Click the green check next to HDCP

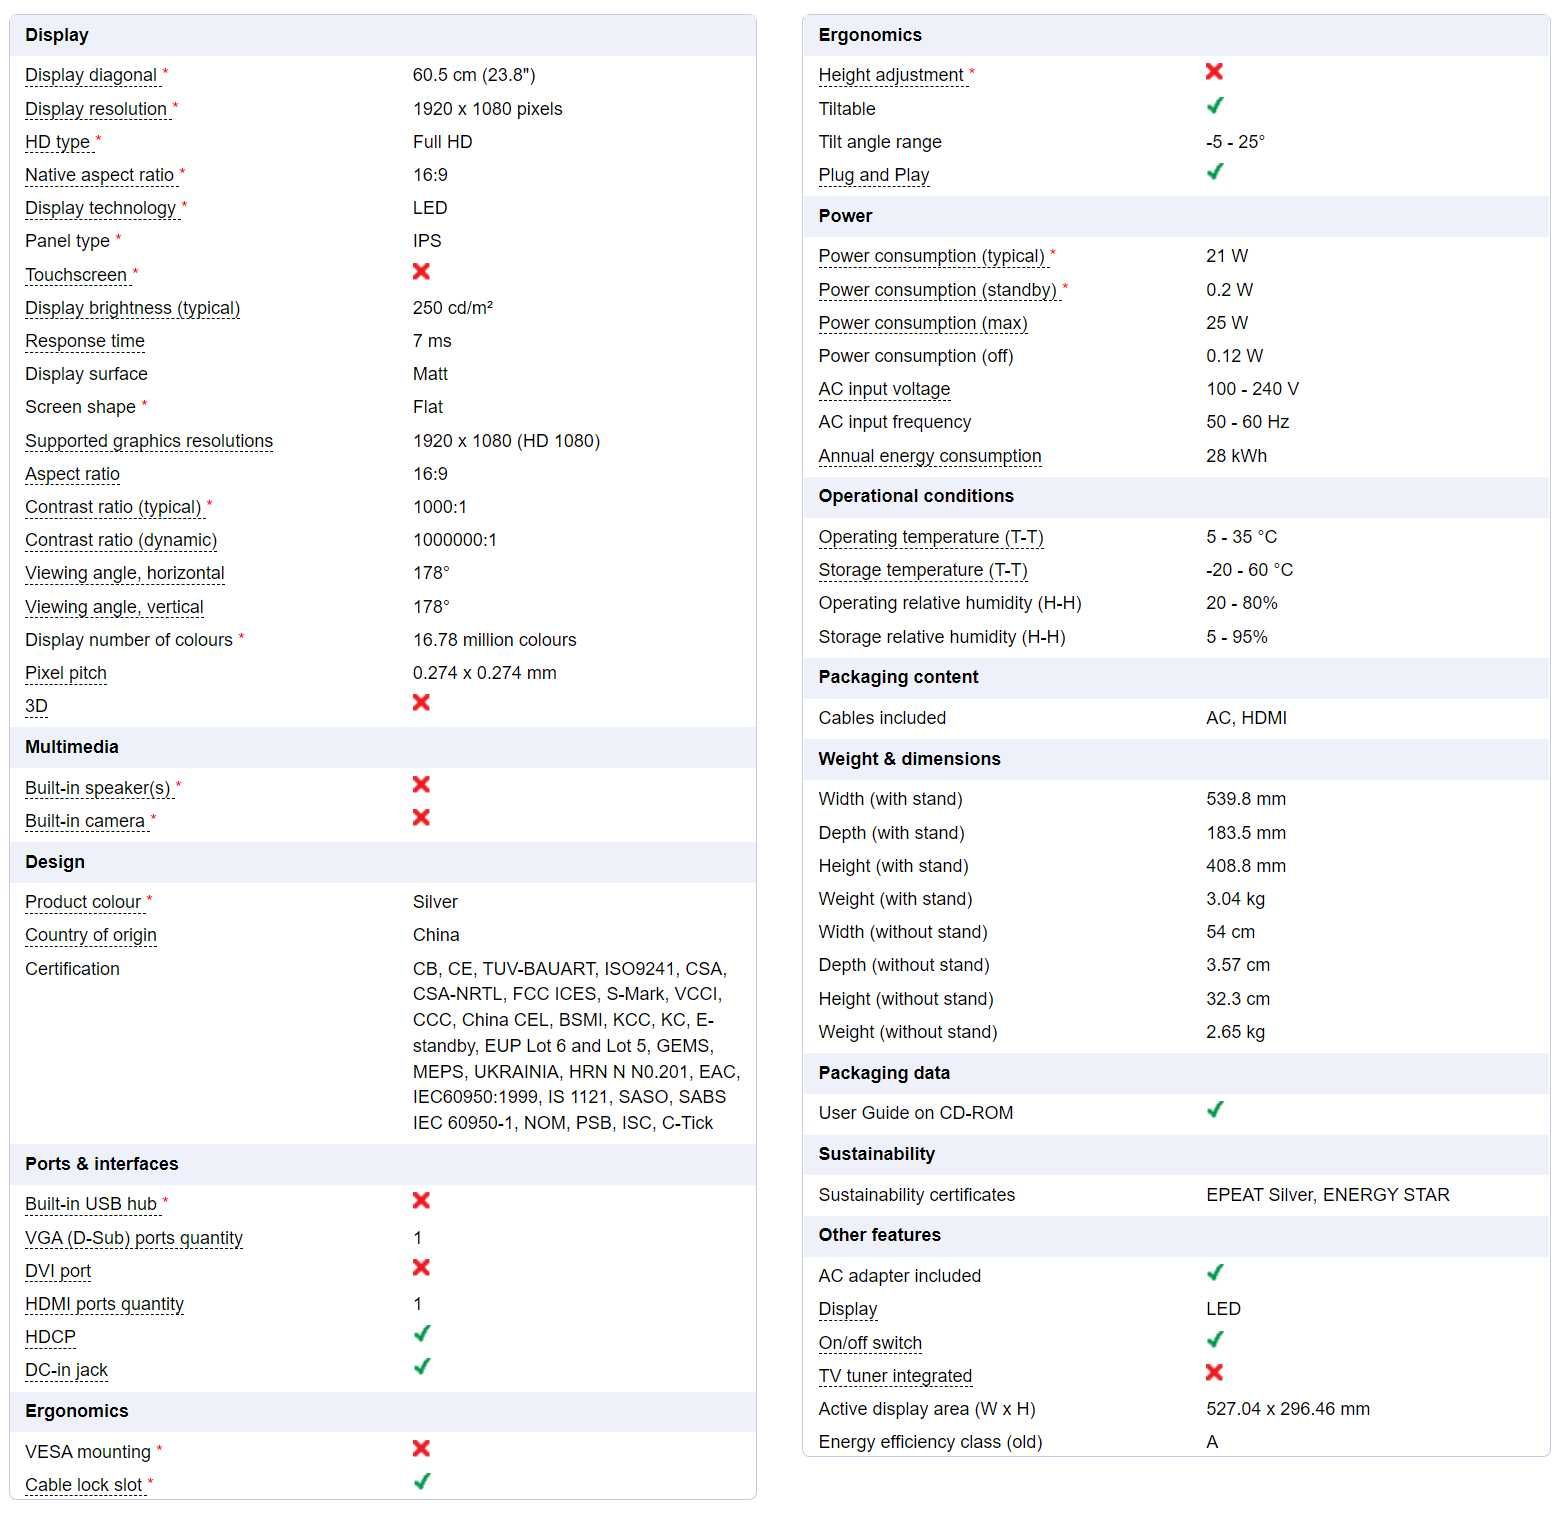pos(422,1334)
